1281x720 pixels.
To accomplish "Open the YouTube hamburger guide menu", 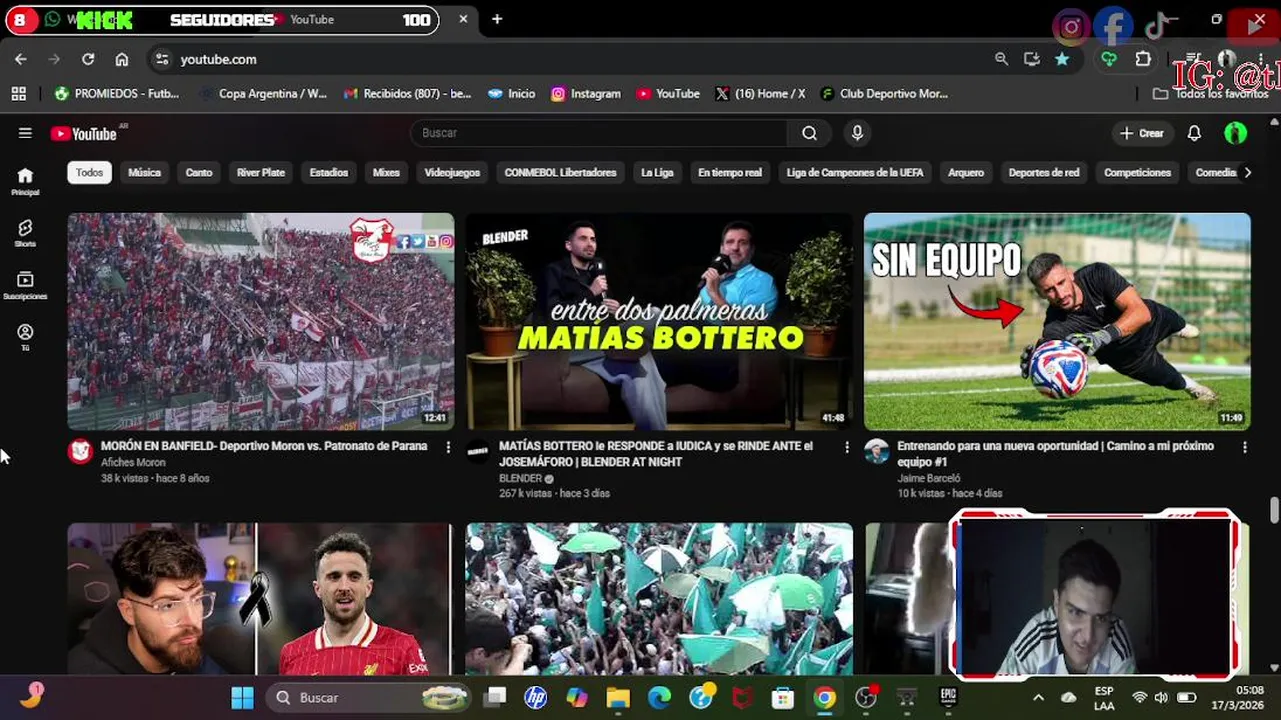I will [25, 133].
